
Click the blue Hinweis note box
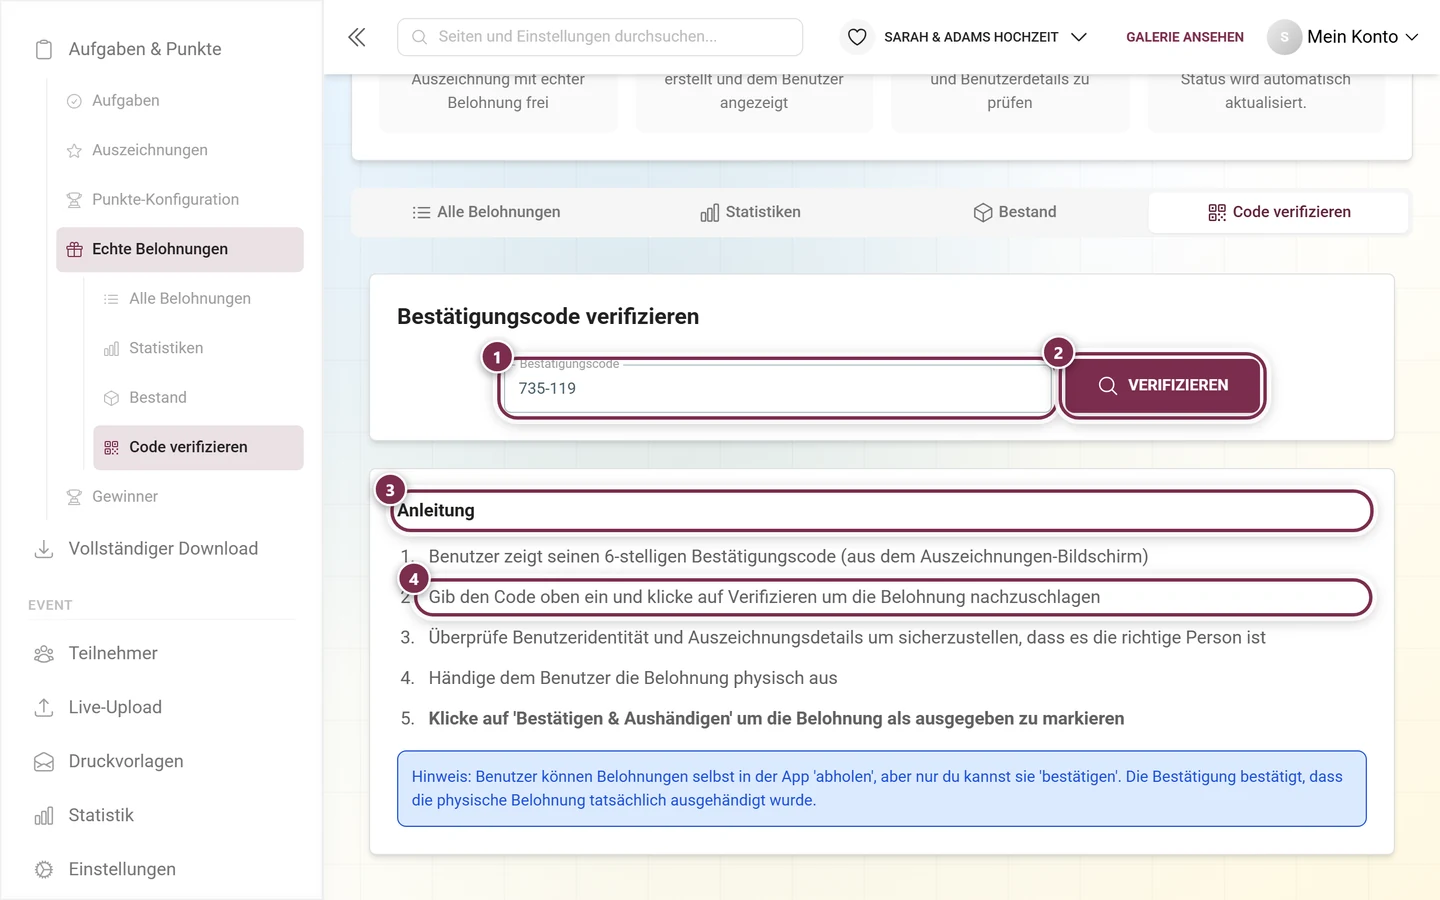pos(882,789)
